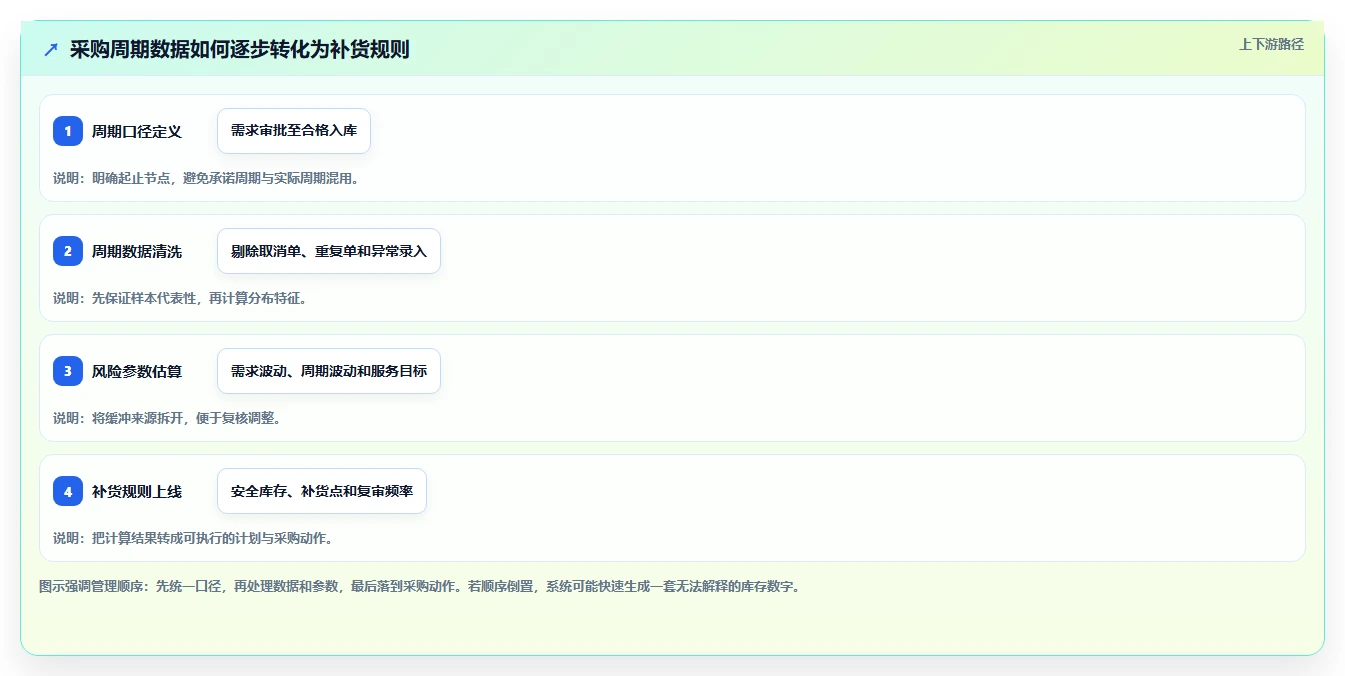Click the step 1 number badge
Image resolution: width=1345 pixels, height=676 pixels.
(x=68, y=131)
